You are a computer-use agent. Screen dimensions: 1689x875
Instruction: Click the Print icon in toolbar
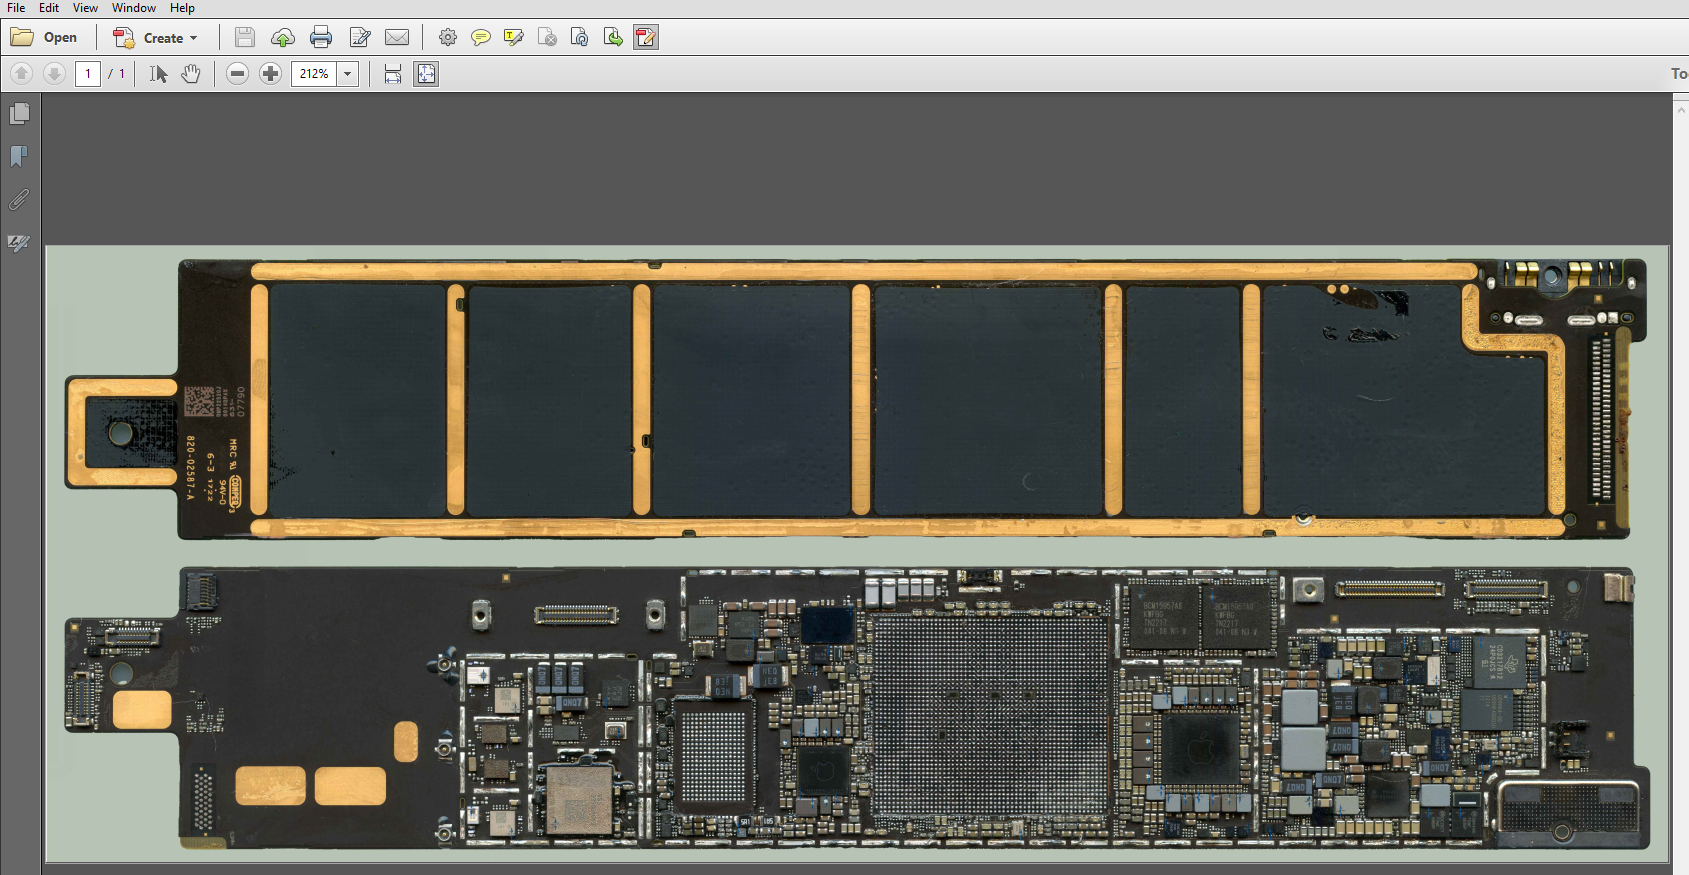click(x=321, y=38)
